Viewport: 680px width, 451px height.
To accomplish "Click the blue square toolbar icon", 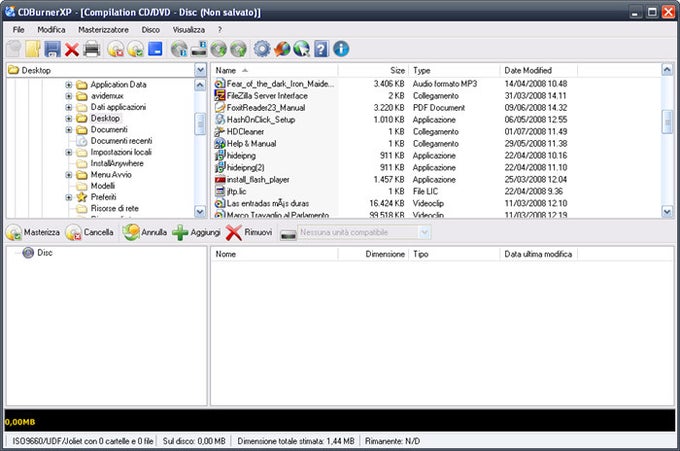I will 155,49.
